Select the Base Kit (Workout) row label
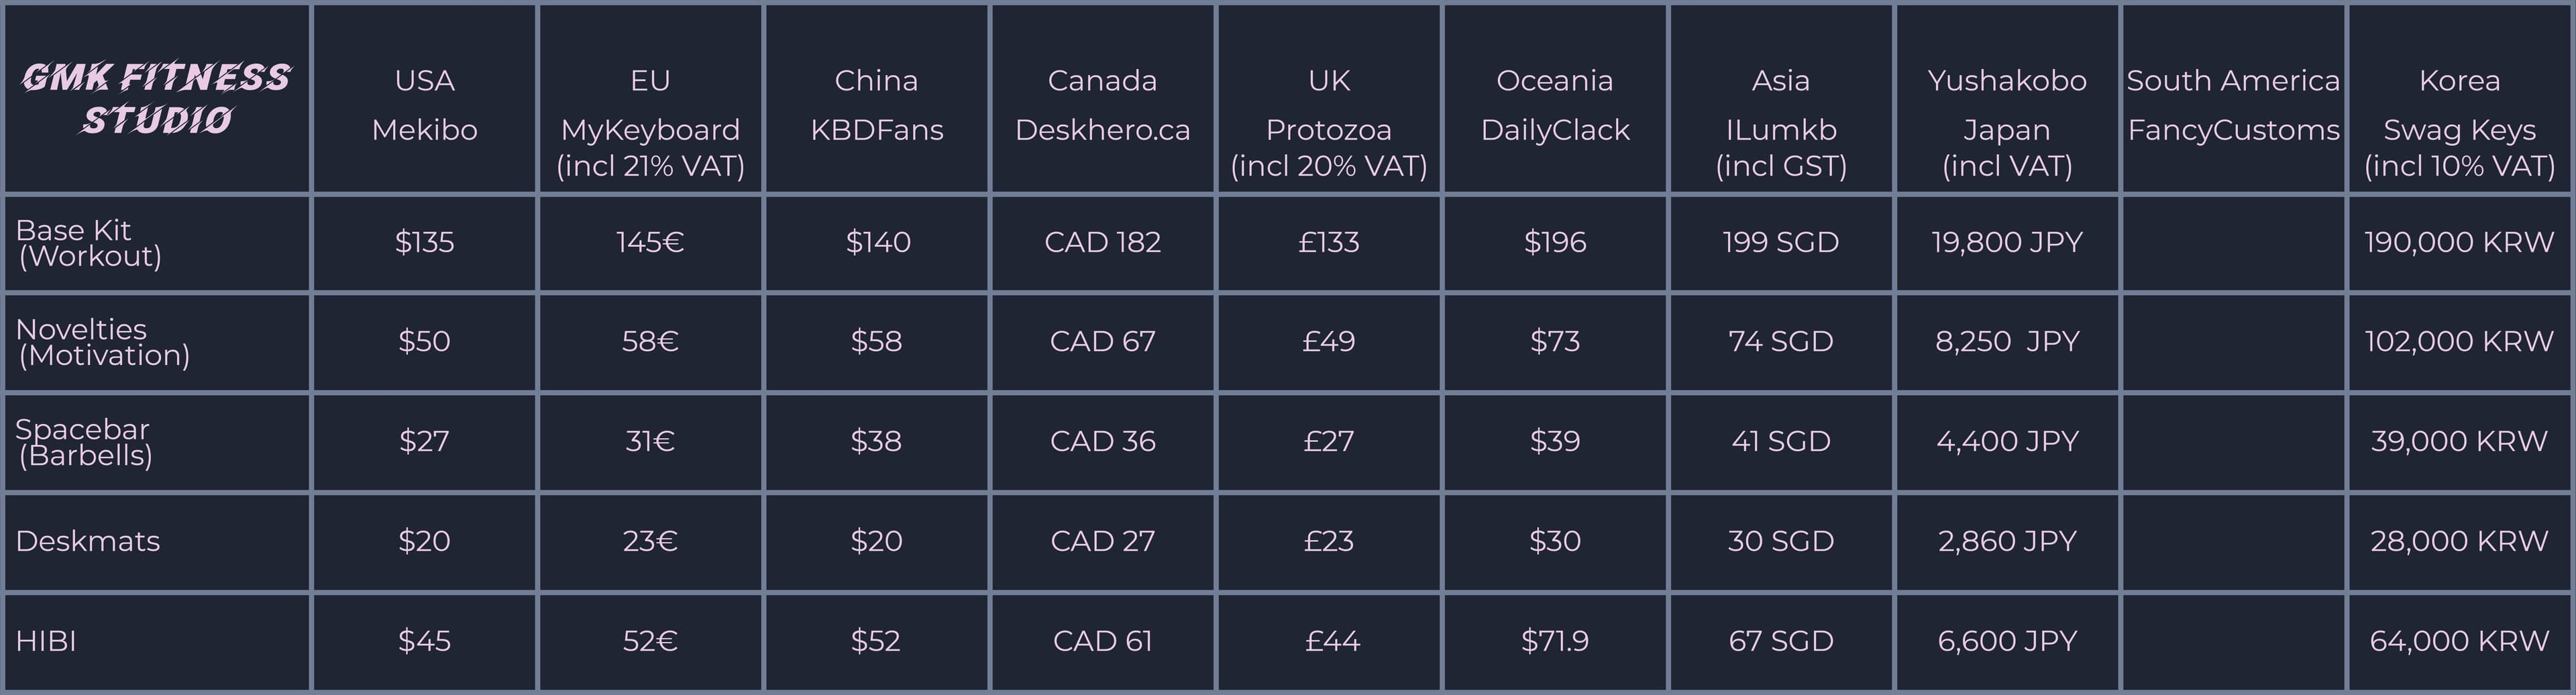Screen dimensions: 2576x695 point(89,243)
